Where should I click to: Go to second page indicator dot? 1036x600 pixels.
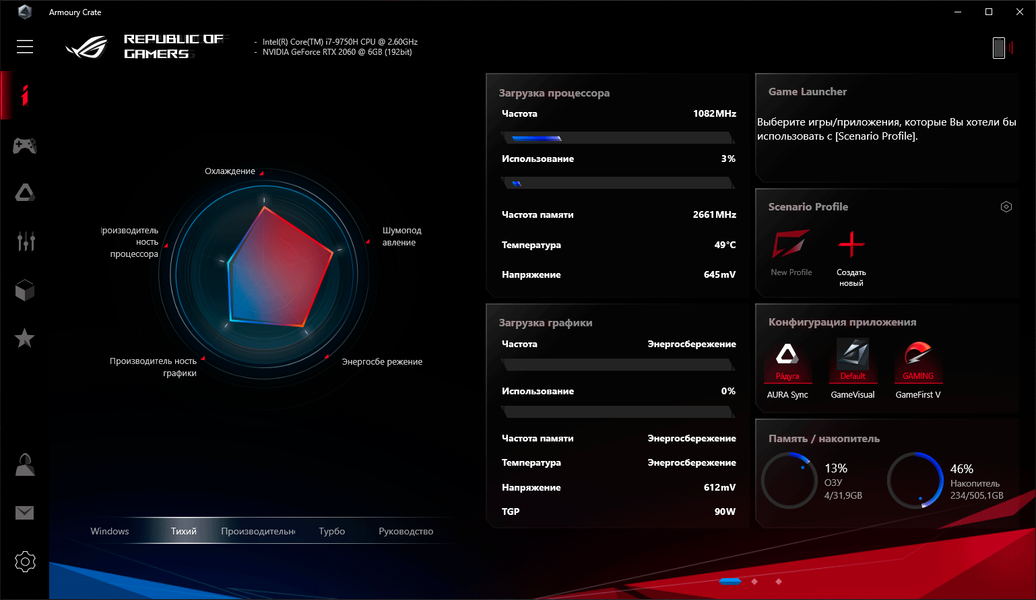pos(755,581)
